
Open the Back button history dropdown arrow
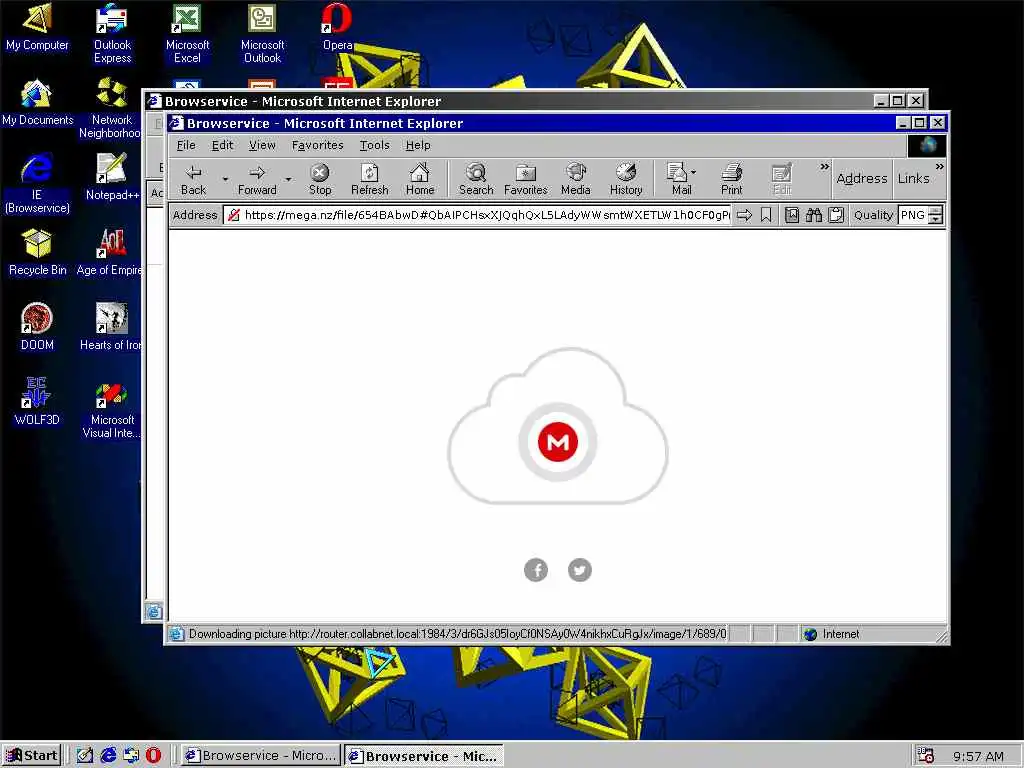pos(225,180)
